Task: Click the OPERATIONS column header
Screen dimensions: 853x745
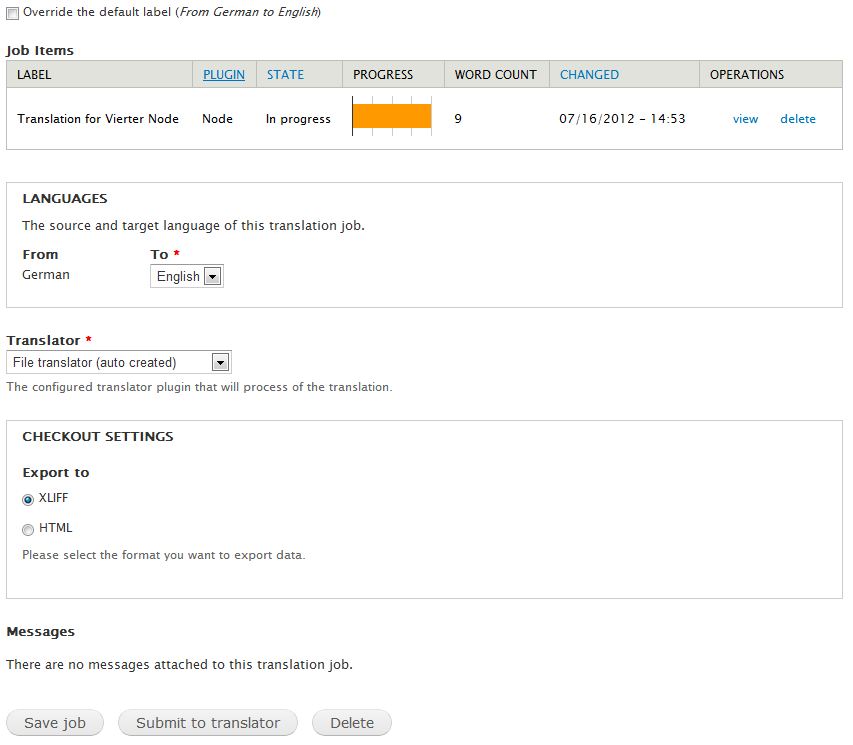Action: pos(747,75)
